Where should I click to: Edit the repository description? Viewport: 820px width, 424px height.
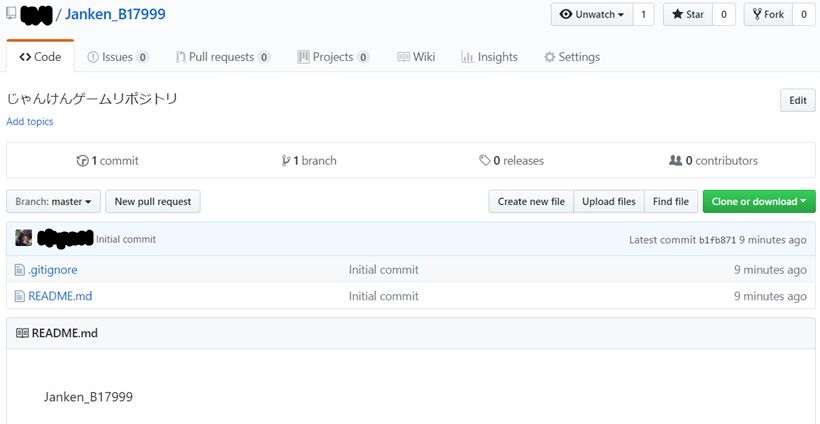(797, 101)
